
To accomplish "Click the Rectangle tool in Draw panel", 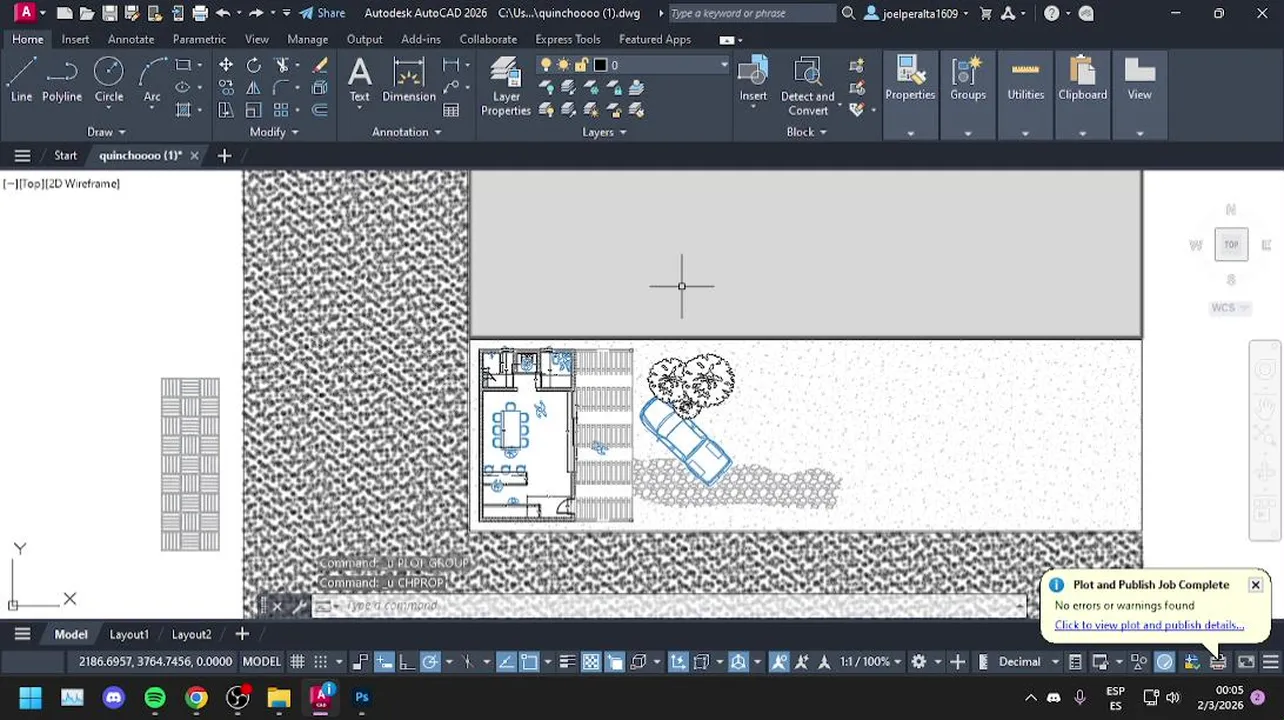I will 183,65.
